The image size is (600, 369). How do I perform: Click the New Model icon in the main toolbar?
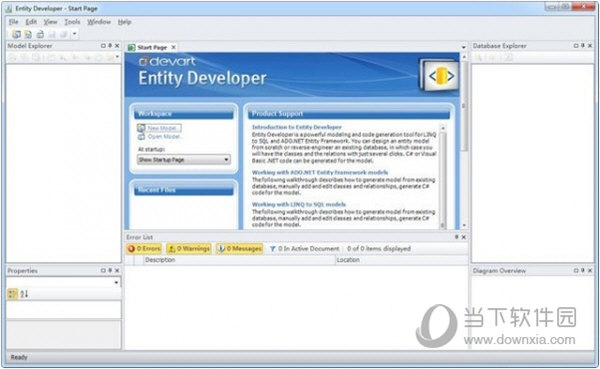(16, 34)
